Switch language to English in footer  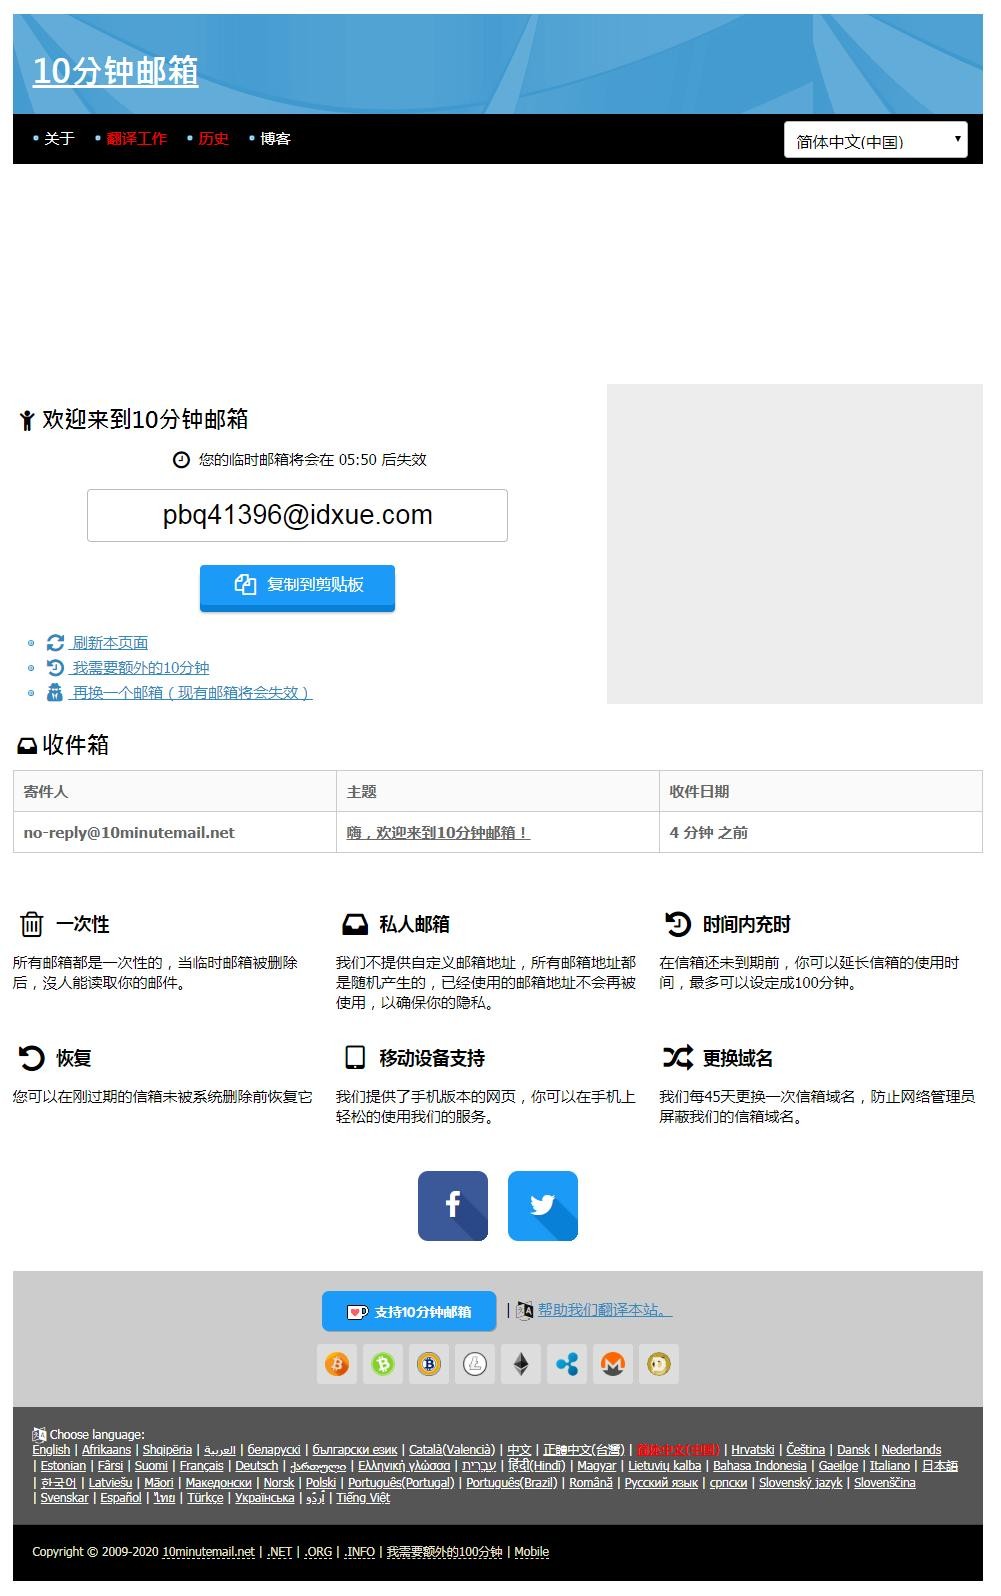coord(51,1450)
